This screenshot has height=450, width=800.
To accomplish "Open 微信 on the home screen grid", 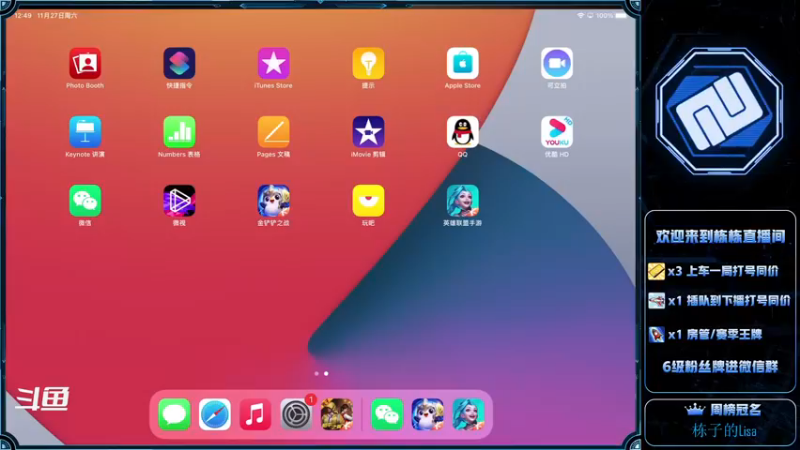I will [85, 201].
